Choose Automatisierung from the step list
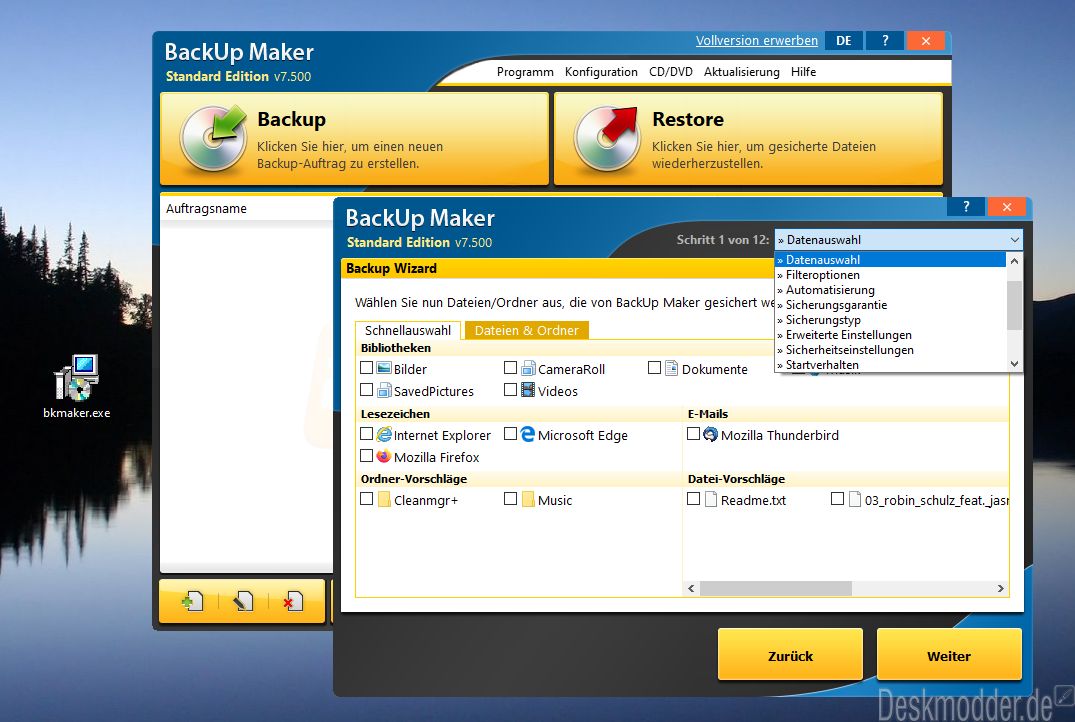The width and height of the screenshot is (1075, 722). (x=890, y=290)
